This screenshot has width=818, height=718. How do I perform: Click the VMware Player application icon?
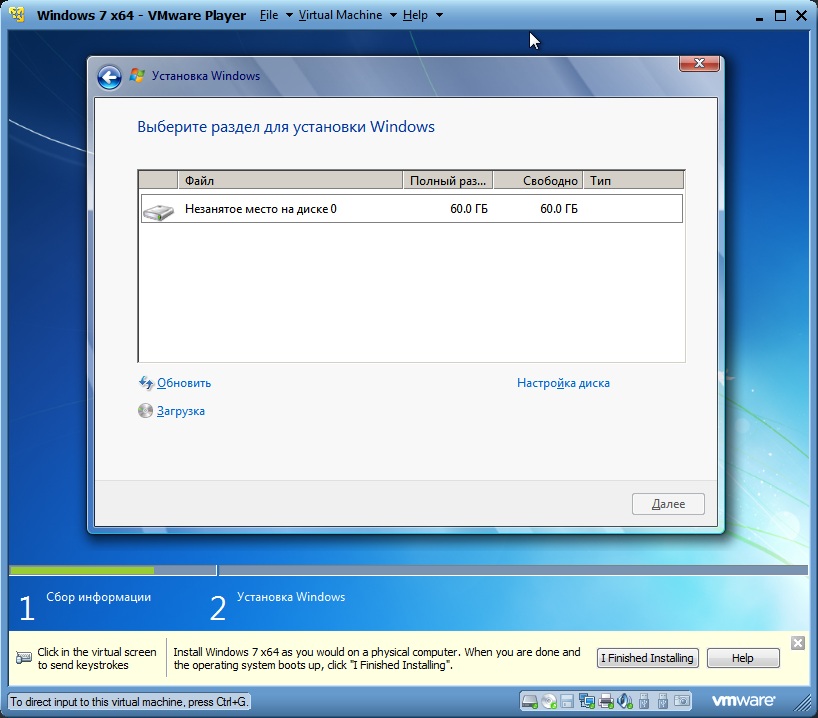coord(17,15)
